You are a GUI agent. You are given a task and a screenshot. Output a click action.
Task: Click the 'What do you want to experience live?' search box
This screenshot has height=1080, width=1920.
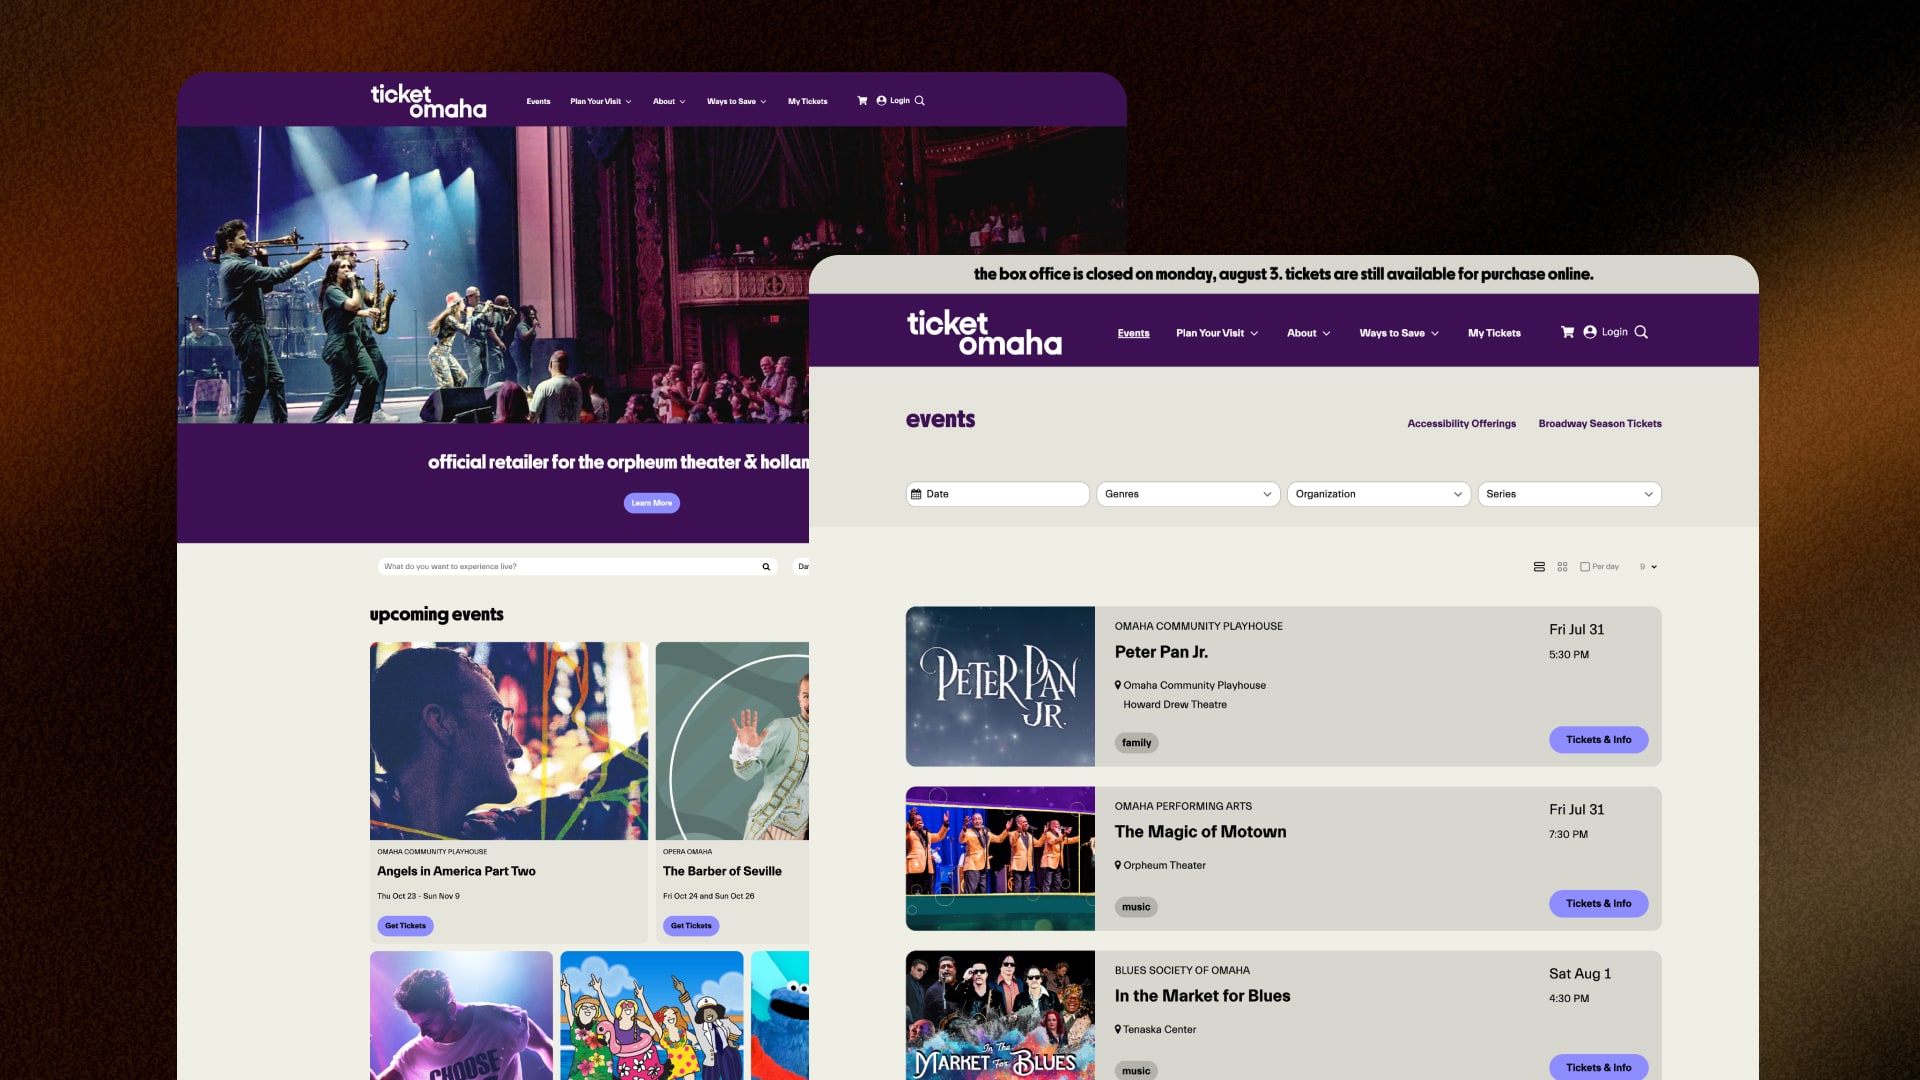(x=577, y=567)
